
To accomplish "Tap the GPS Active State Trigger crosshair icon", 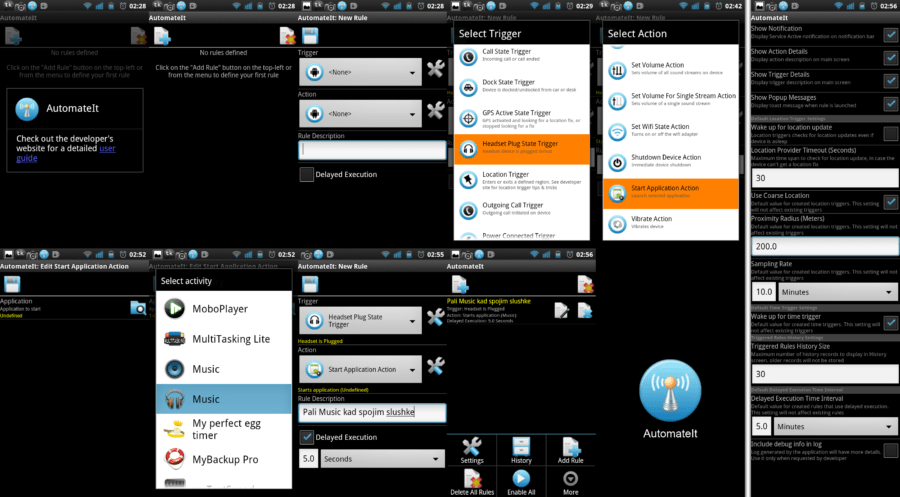I will click(468, 119).
